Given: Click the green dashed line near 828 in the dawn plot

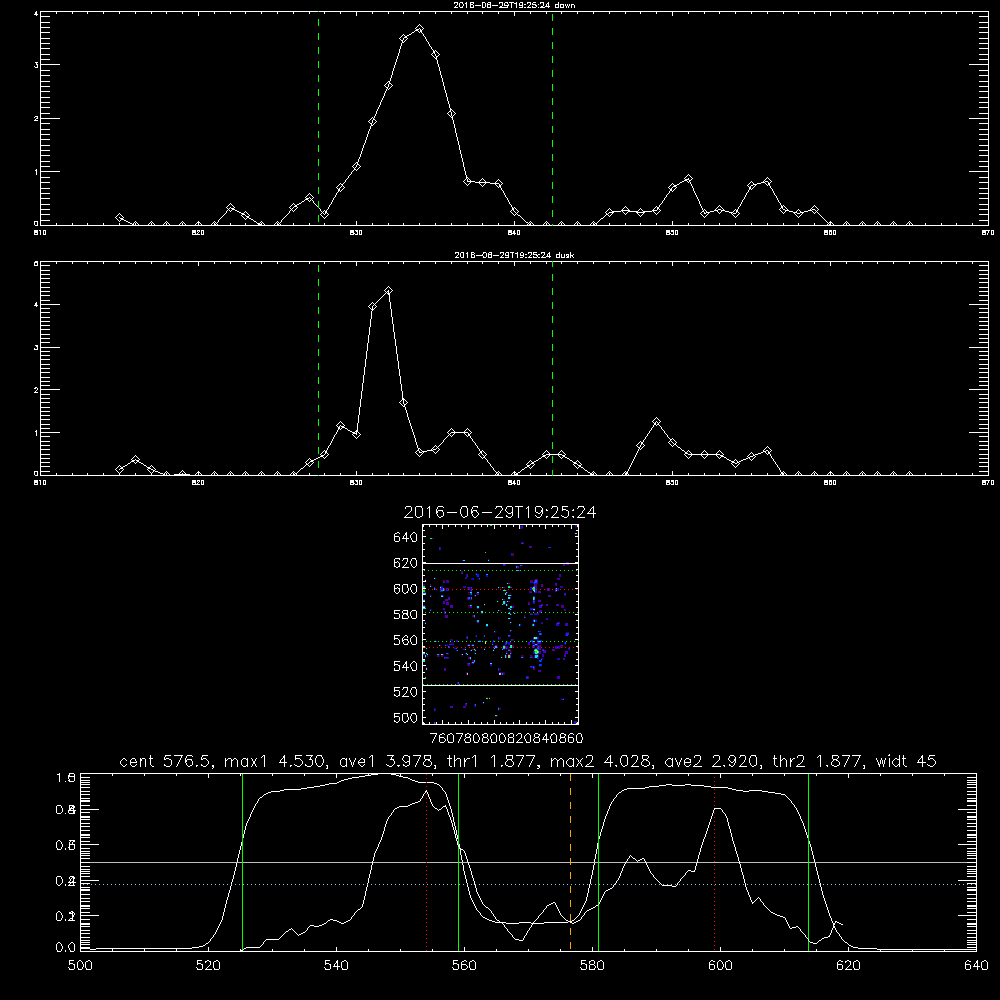Looking at the screenshot, I should point(318,118).
